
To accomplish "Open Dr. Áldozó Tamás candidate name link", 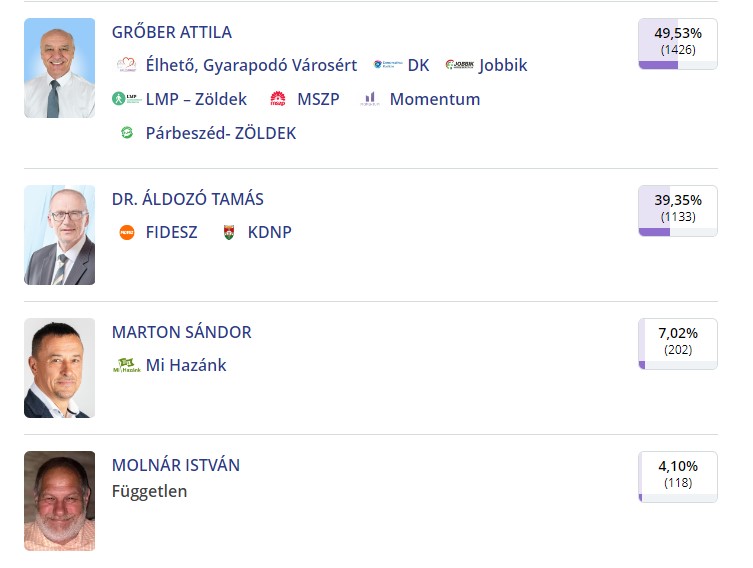I will click(188, 199).
